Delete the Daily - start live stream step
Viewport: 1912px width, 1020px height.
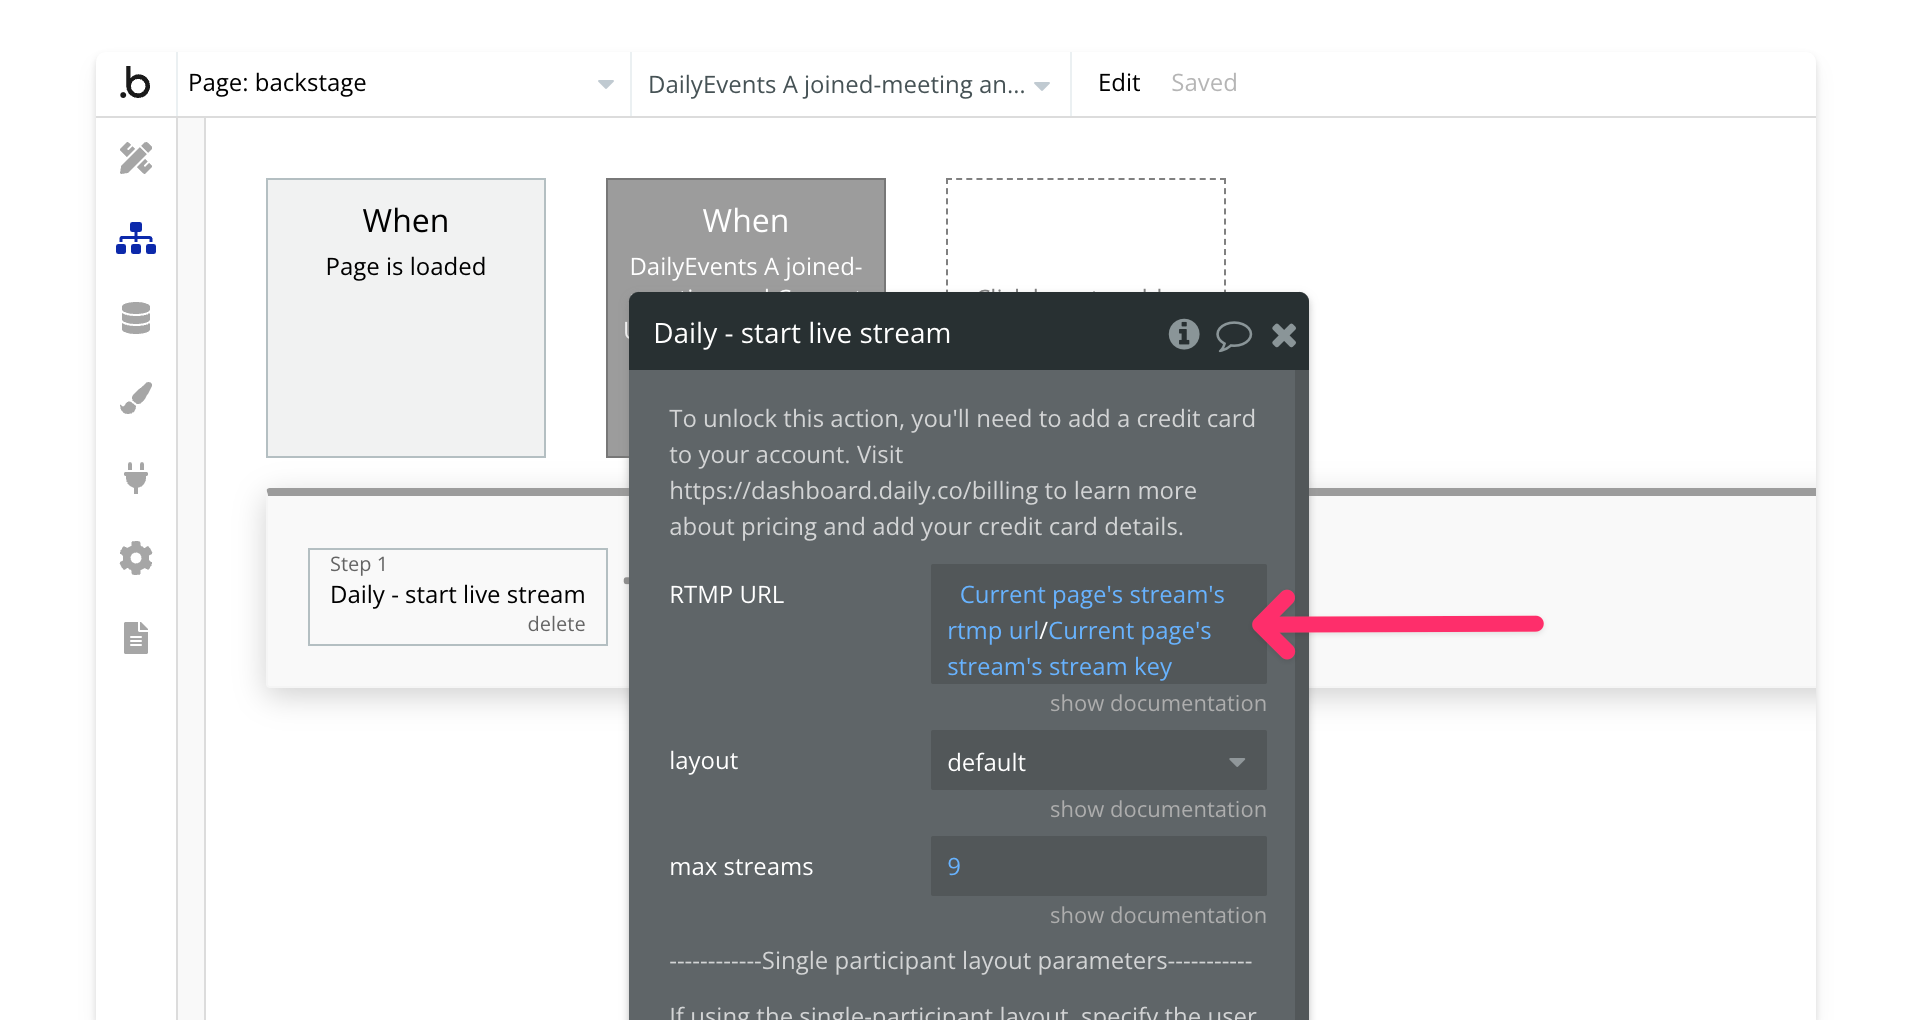[x=557, y=623]
